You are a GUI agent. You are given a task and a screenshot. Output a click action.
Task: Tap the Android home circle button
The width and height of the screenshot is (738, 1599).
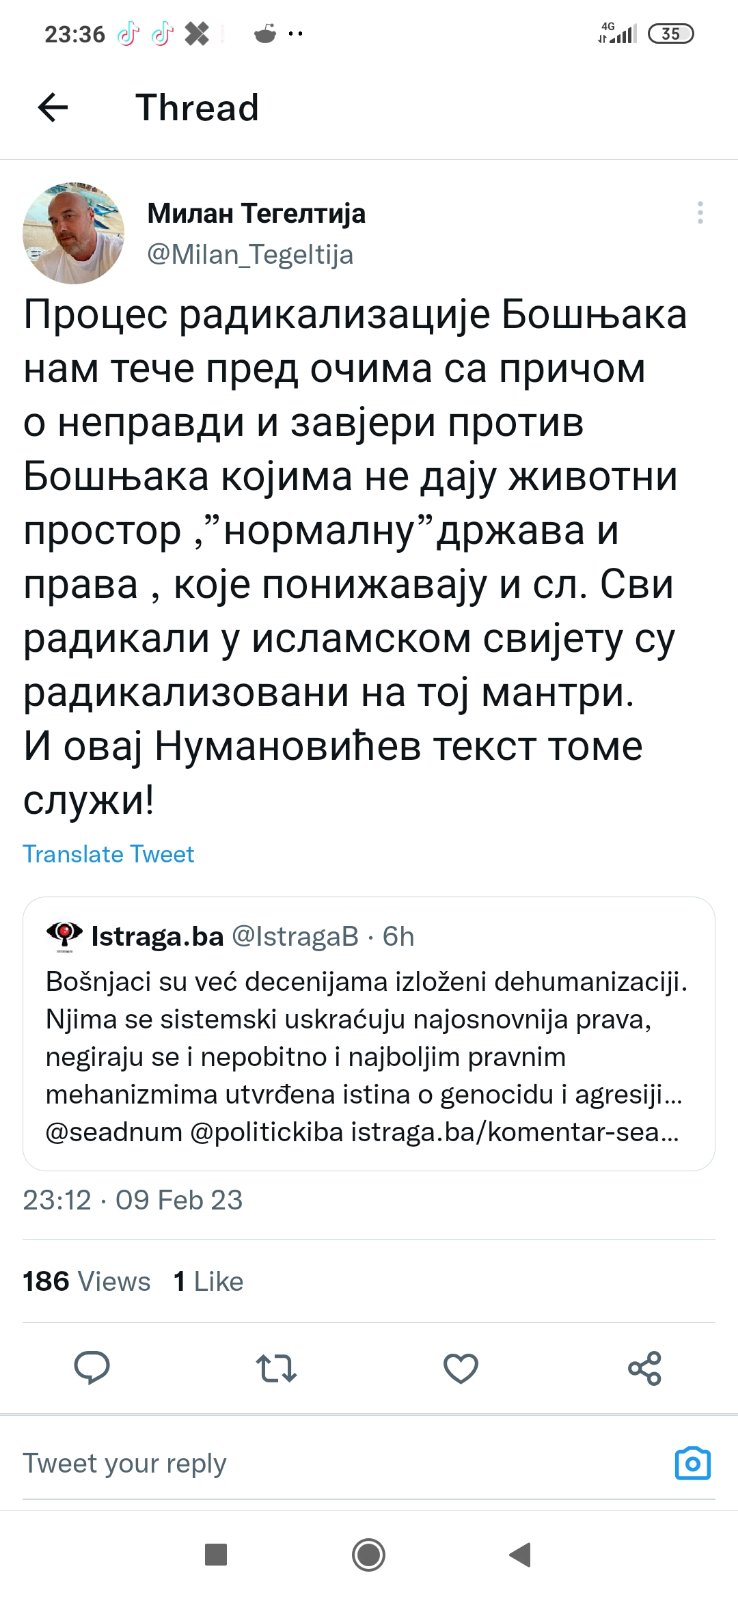pos(369,1554)
